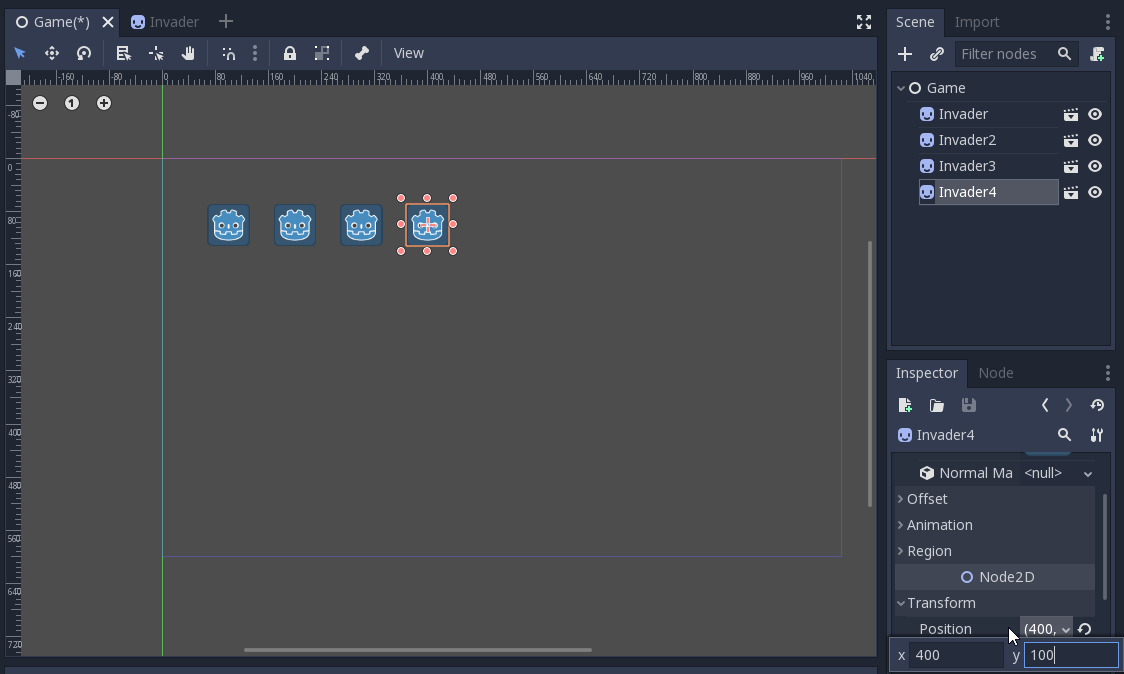1124x674 pixels.
Task: Open the Inspector object properties tools menu
Action: tap(1097, 435)
